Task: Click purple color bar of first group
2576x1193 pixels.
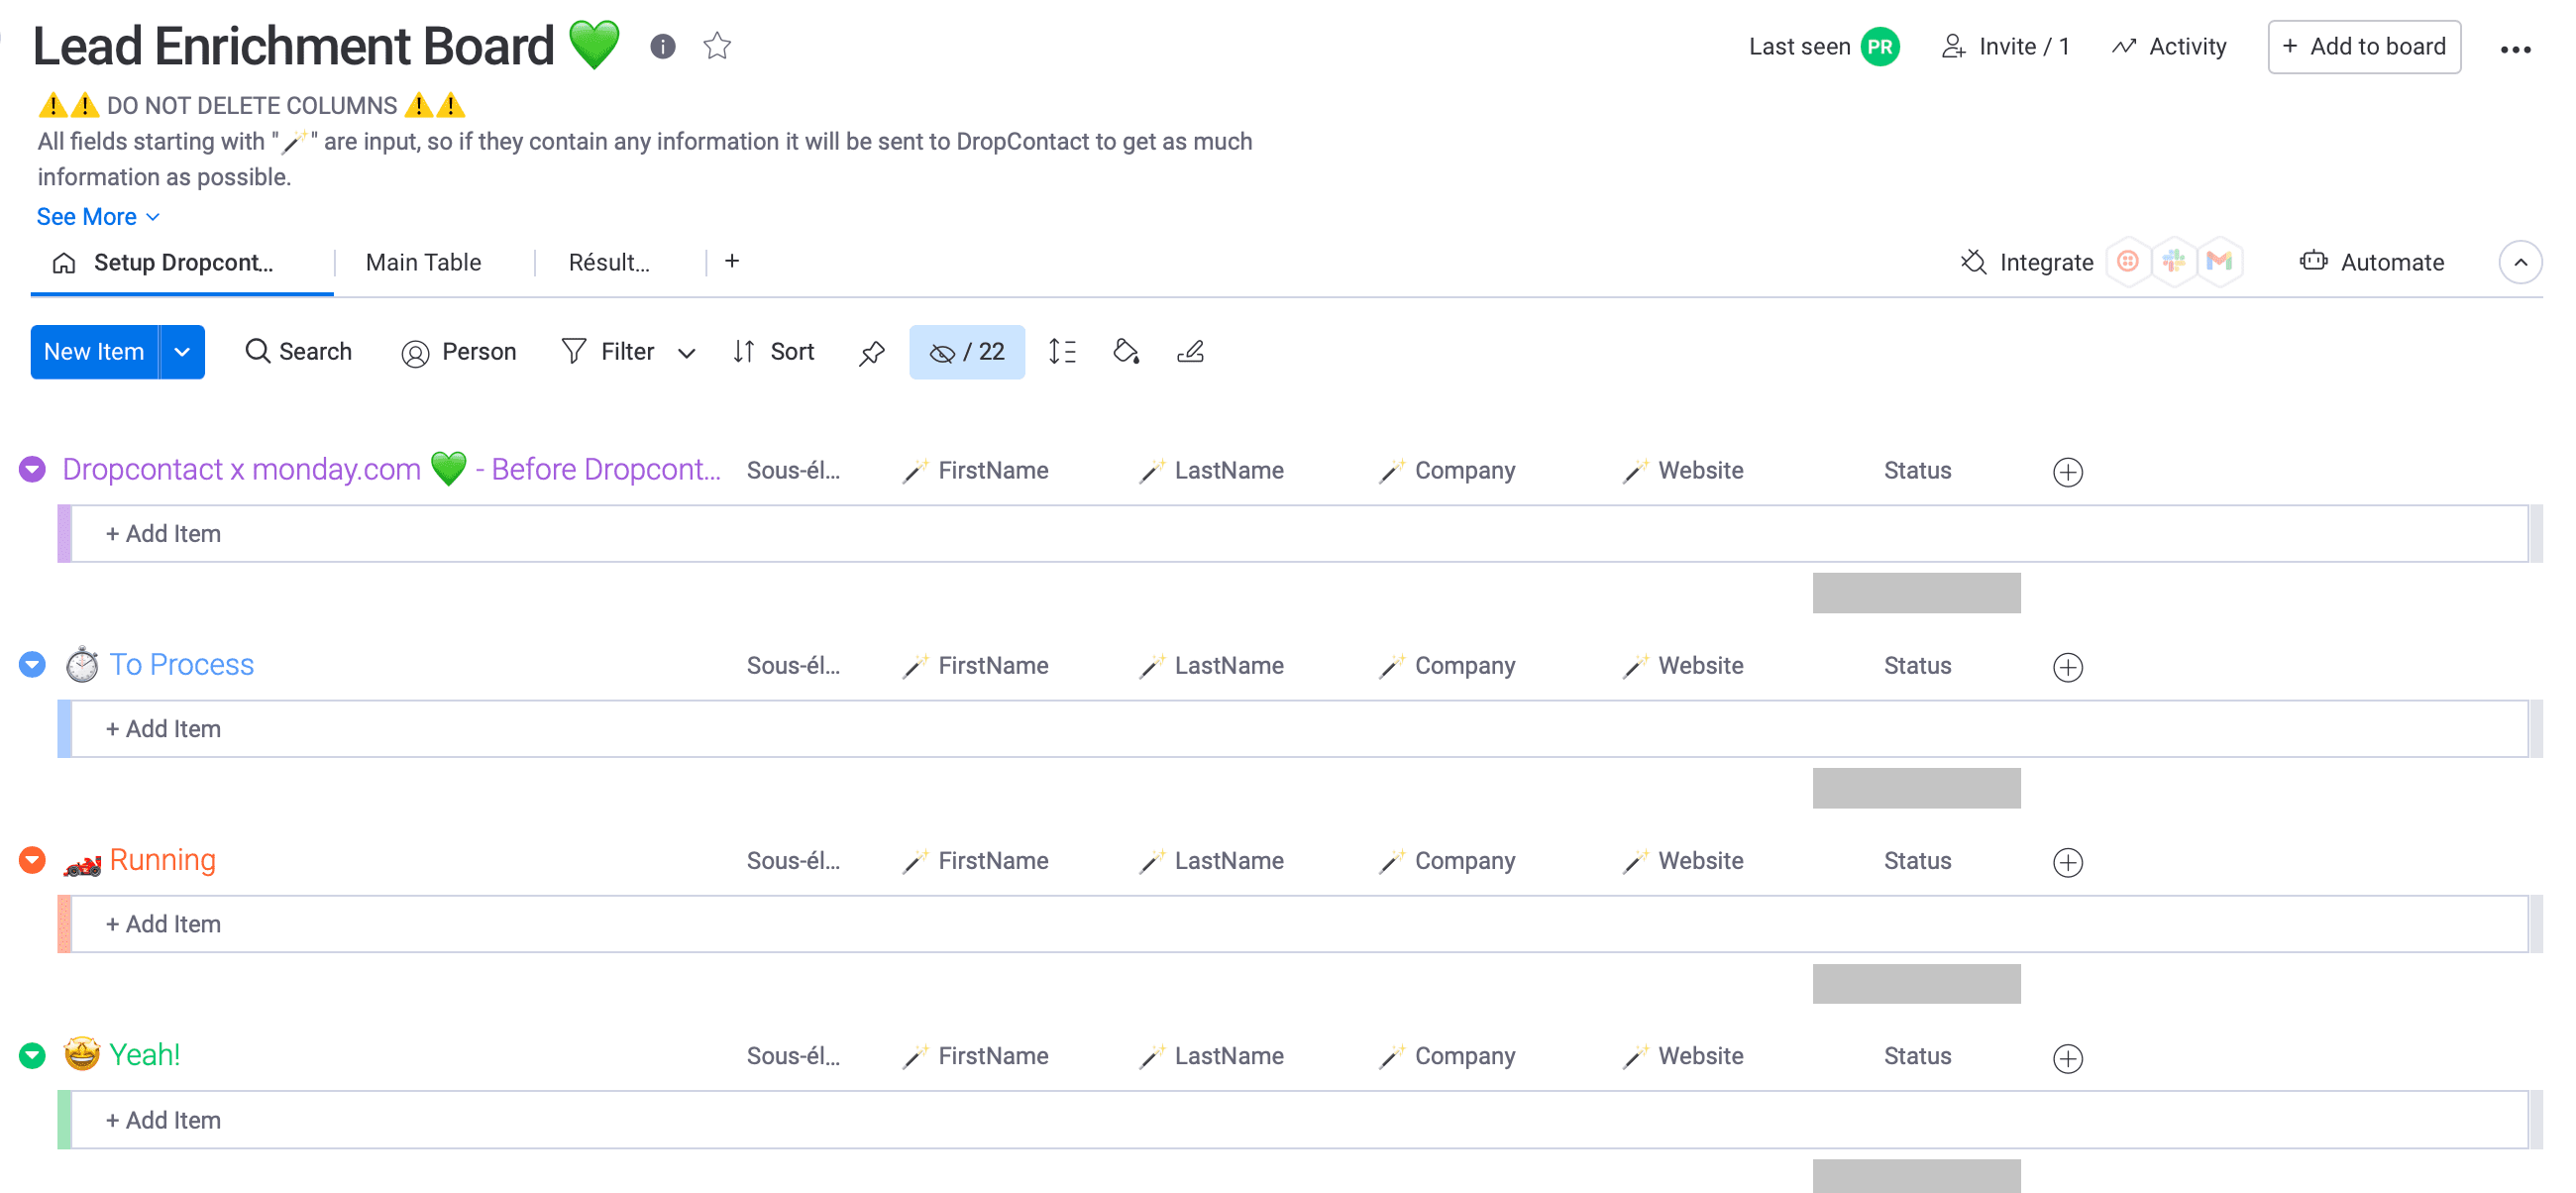Action: coord(64,534)
